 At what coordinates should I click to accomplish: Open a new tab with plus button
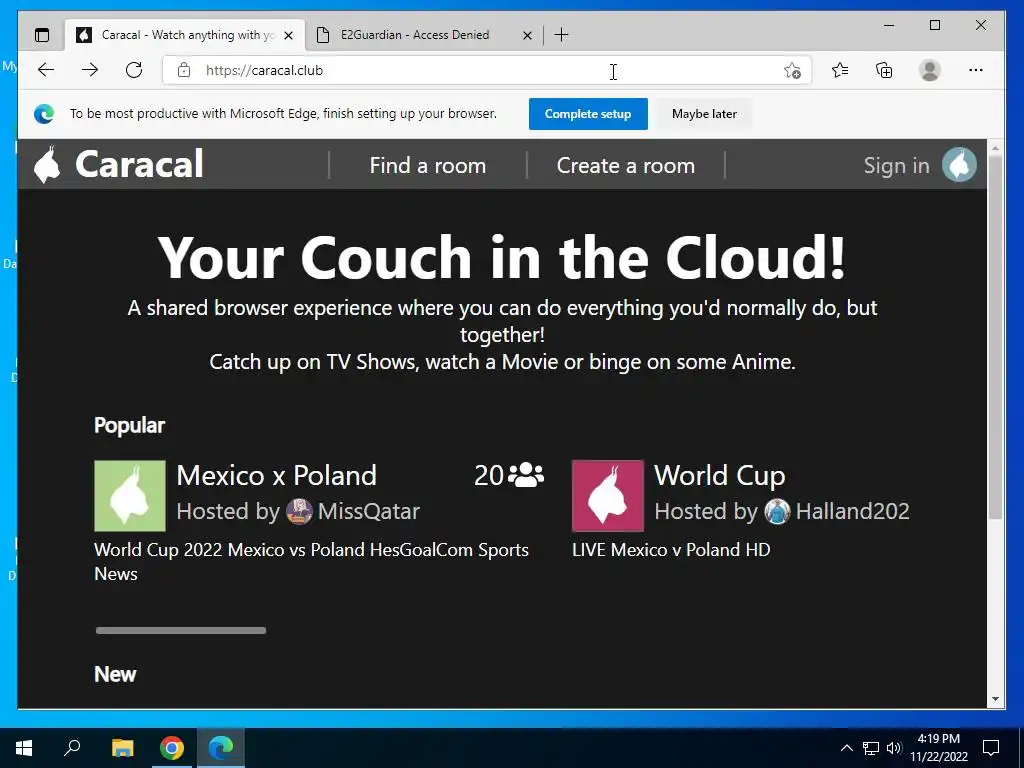561,35
